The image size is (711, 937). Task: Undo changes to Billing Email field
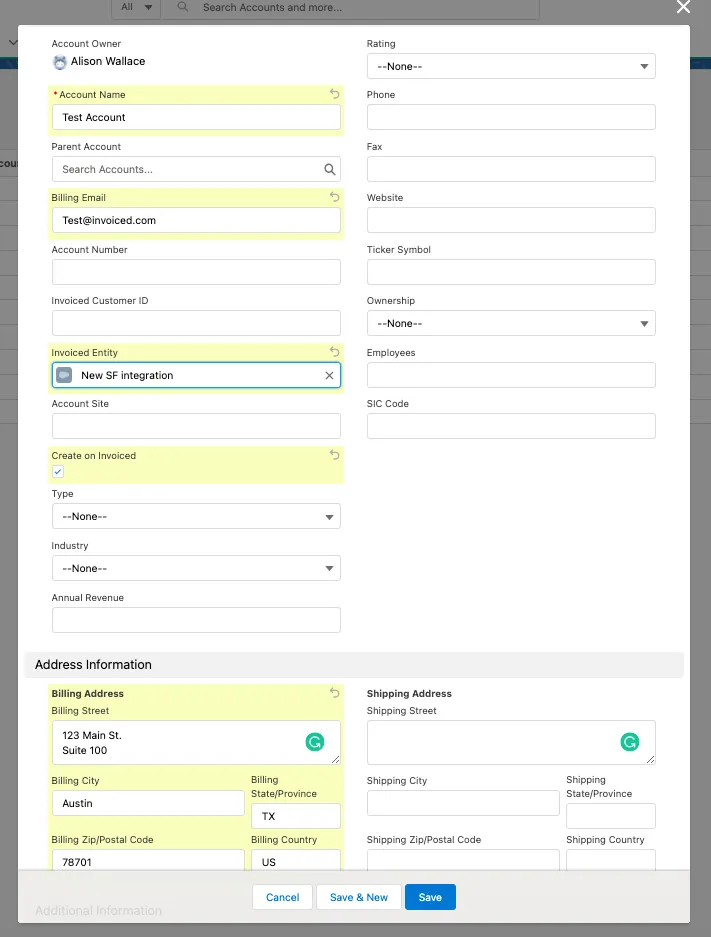(335, 197)
